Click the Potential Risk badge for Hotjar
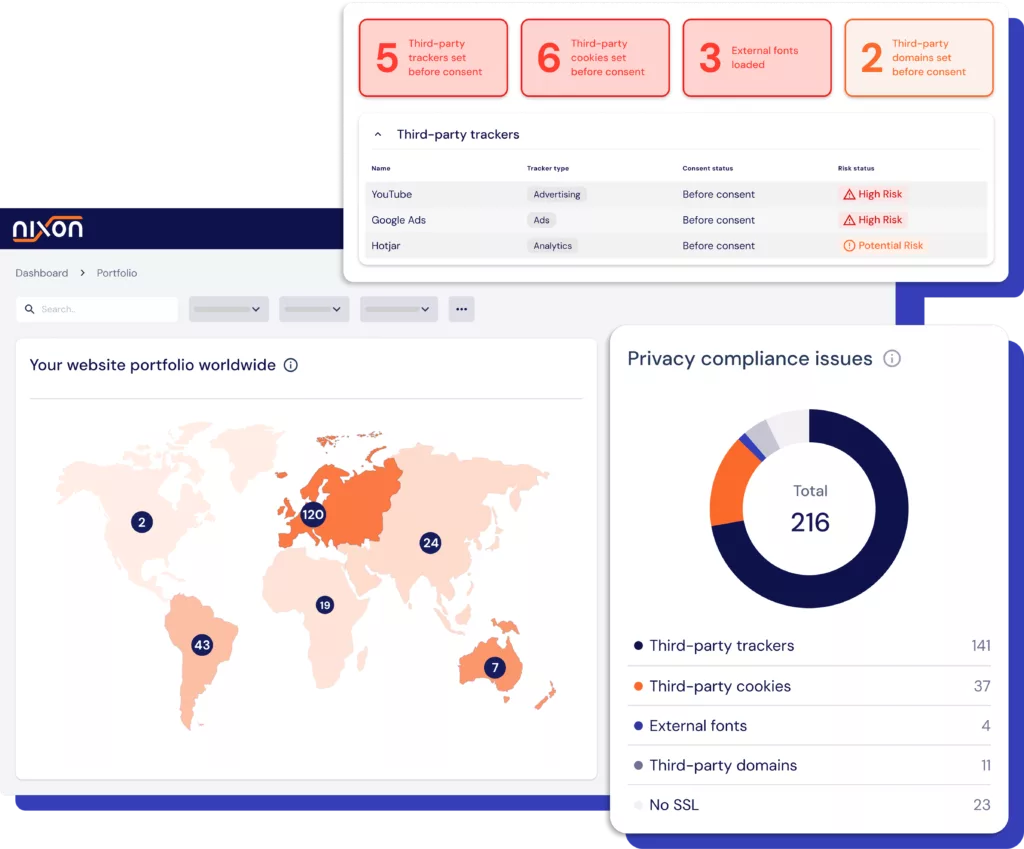Viewport: 1024px width, 849px height. pyautogui.click(x=883, y=245)
